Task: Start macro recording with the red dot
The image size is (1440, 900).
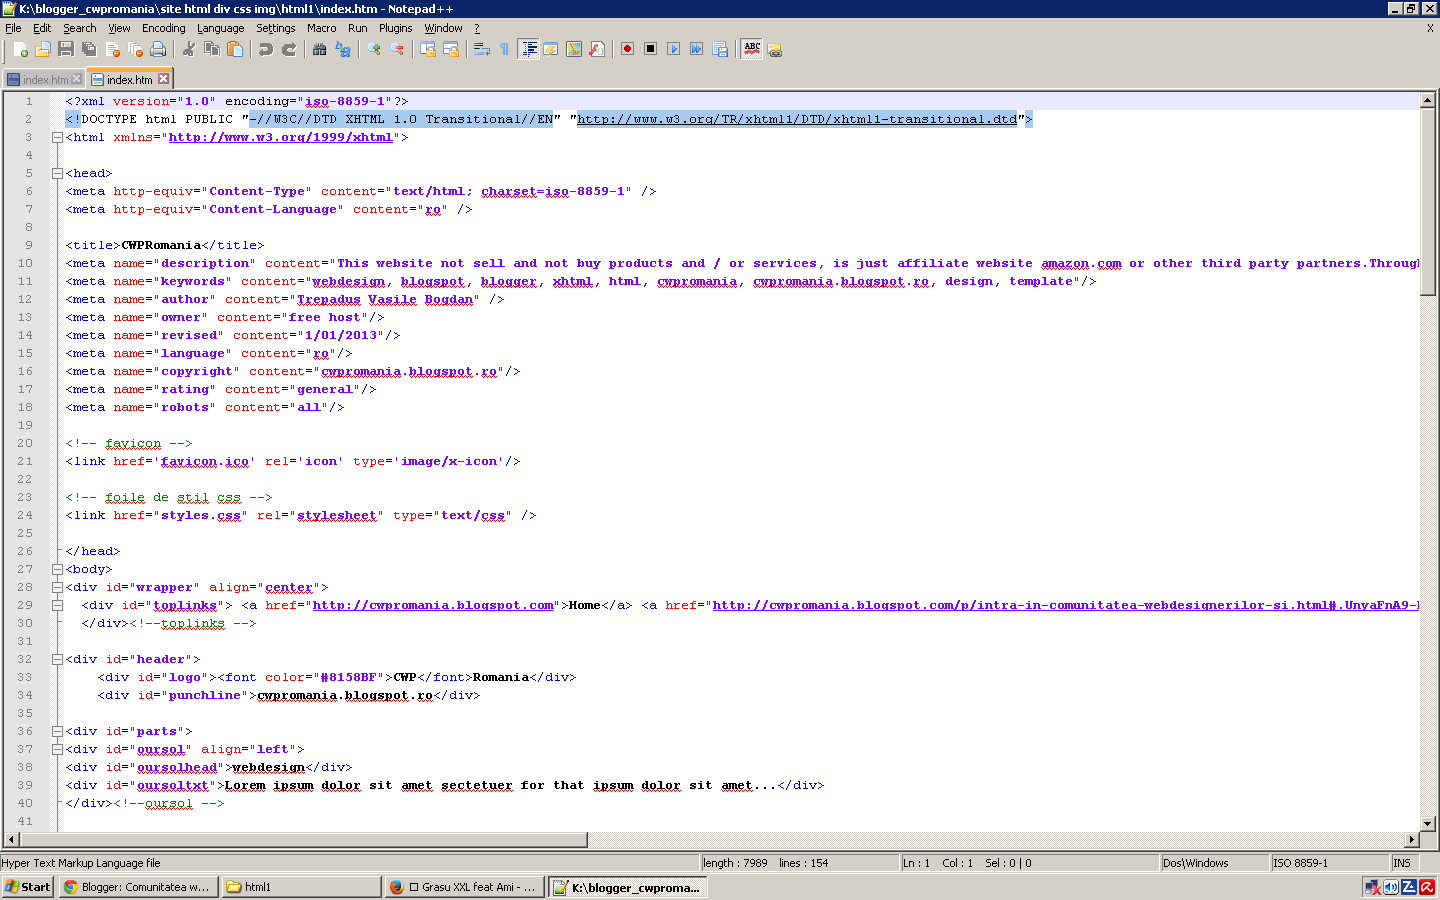Action: (627, 49)
